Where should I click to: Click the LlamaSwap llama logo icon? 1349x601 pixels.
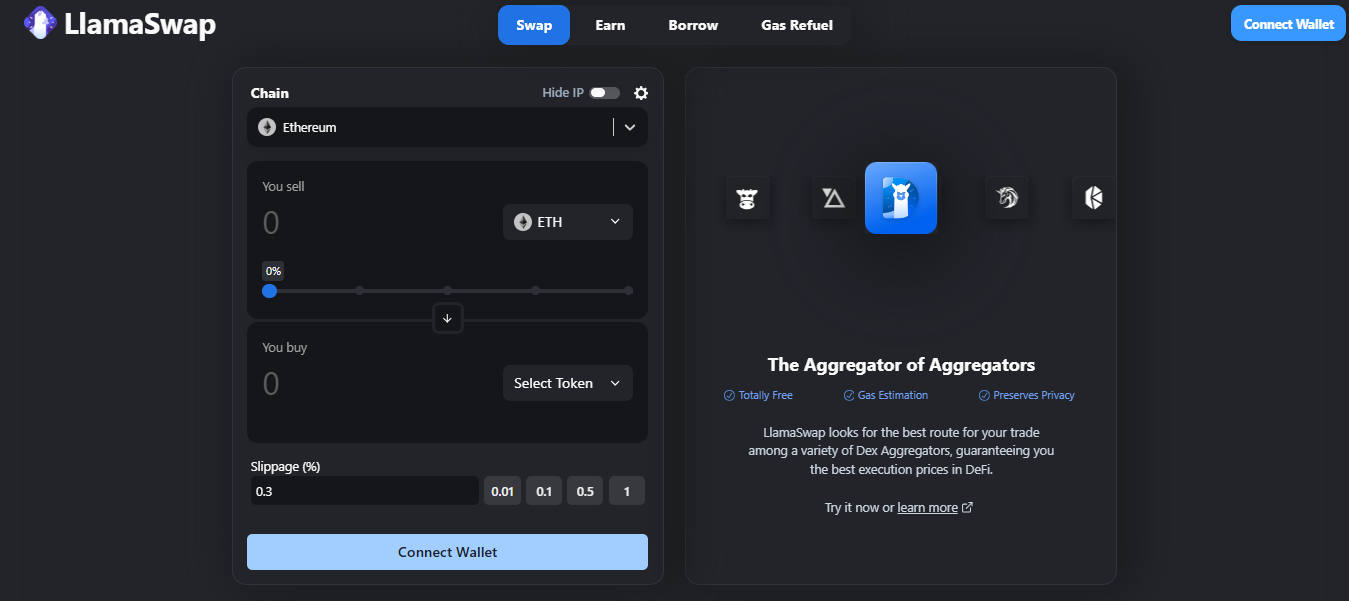point(40,23)
